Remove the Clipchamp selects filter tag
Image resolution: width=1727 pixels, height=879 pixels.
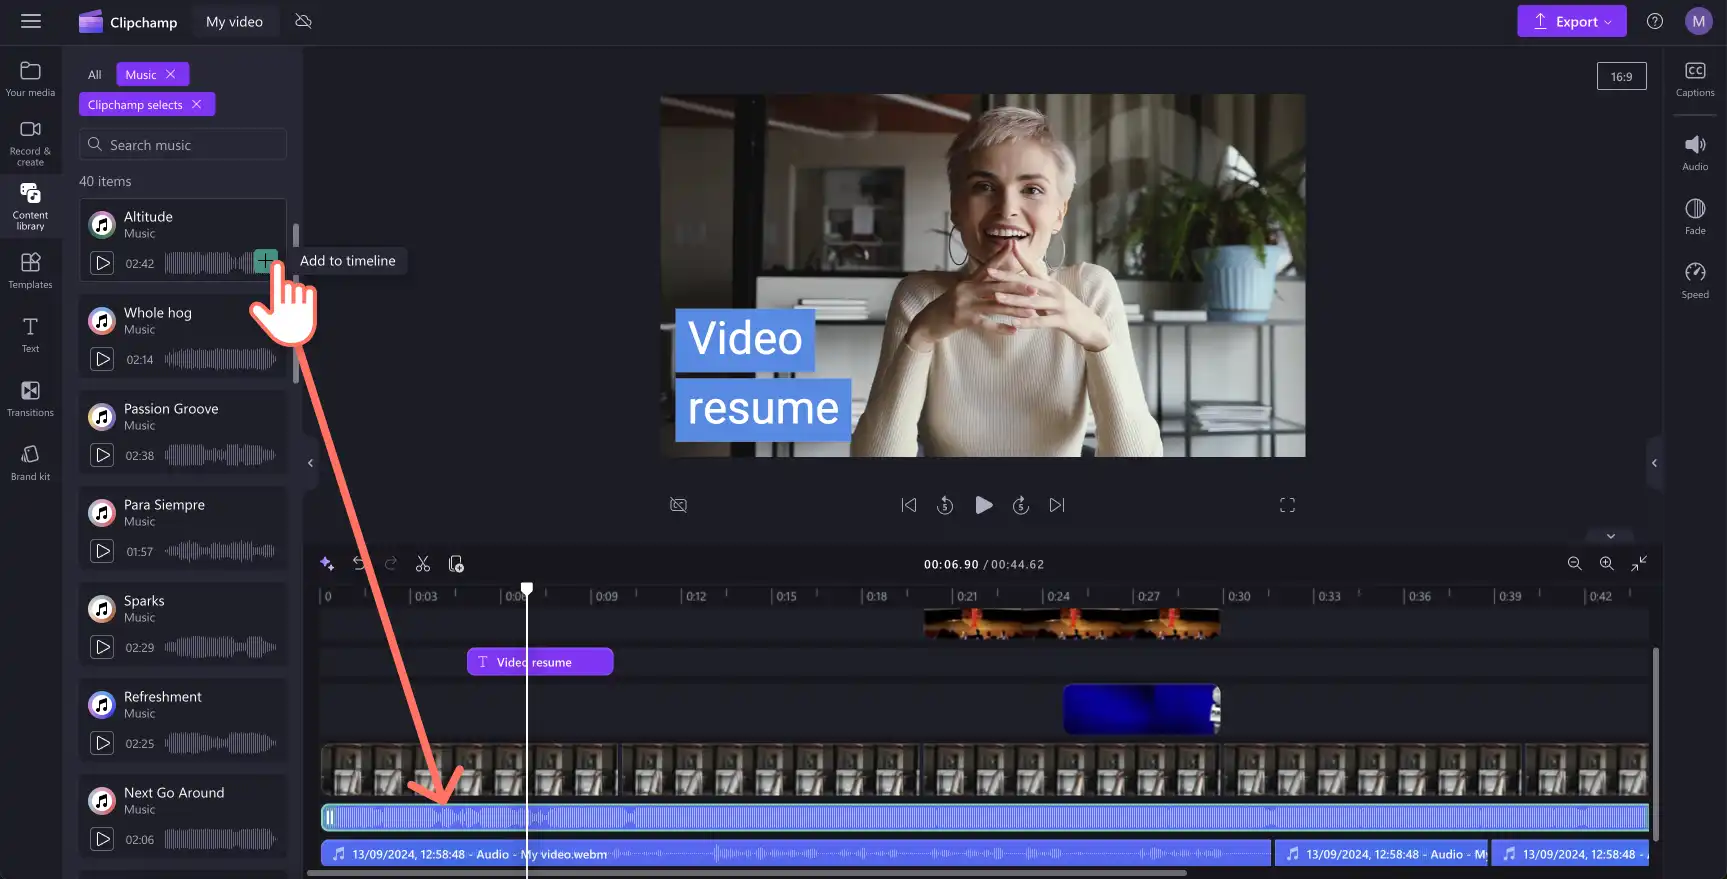click(x=197, y=104)
